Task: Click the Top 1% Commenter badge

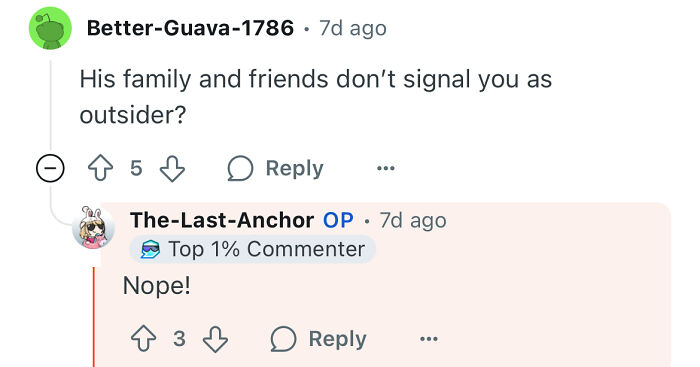Action: (x=253, y=249)
